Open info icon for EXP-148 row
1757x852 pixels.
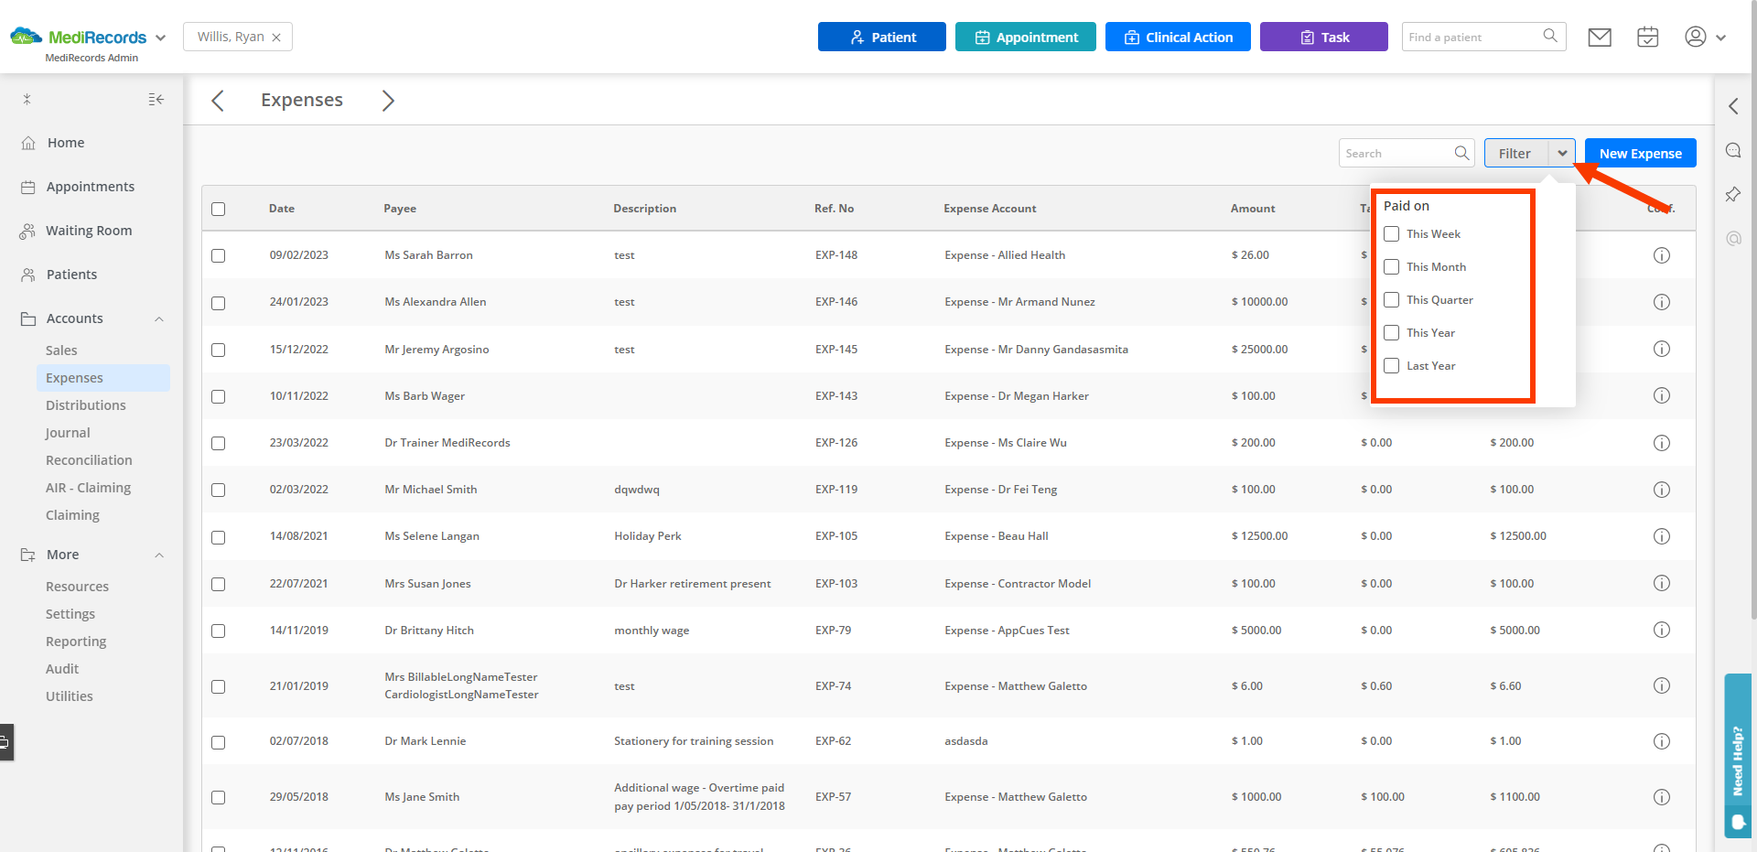(x=1662, y=255)
